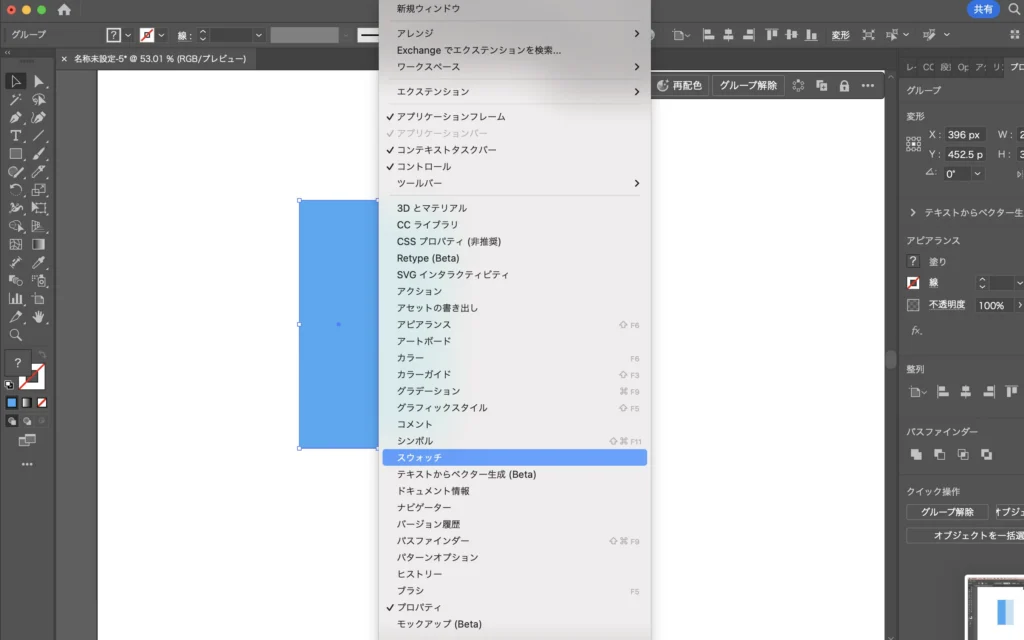
Task: Click the 共有 share button
Action: click(x=983, y=9)
